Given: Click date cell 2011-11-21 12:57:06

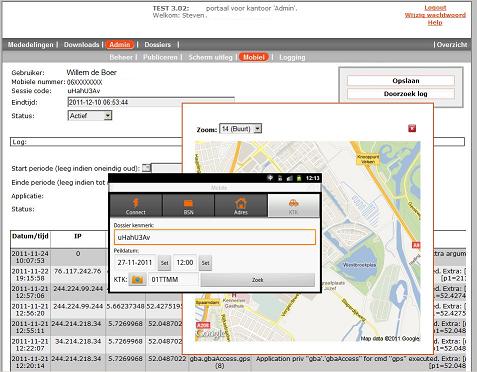Looking at the screenshot, I should (30, 292).
